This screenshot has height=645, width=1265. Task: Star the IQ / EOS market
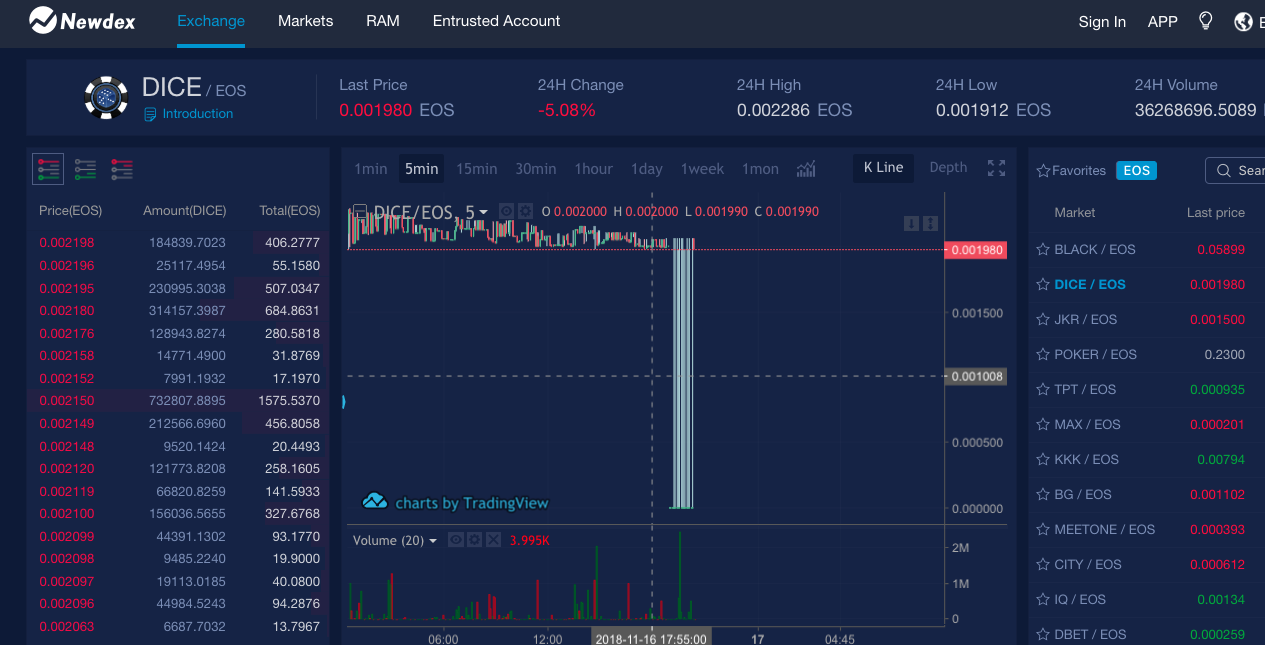pos(1043,600)
